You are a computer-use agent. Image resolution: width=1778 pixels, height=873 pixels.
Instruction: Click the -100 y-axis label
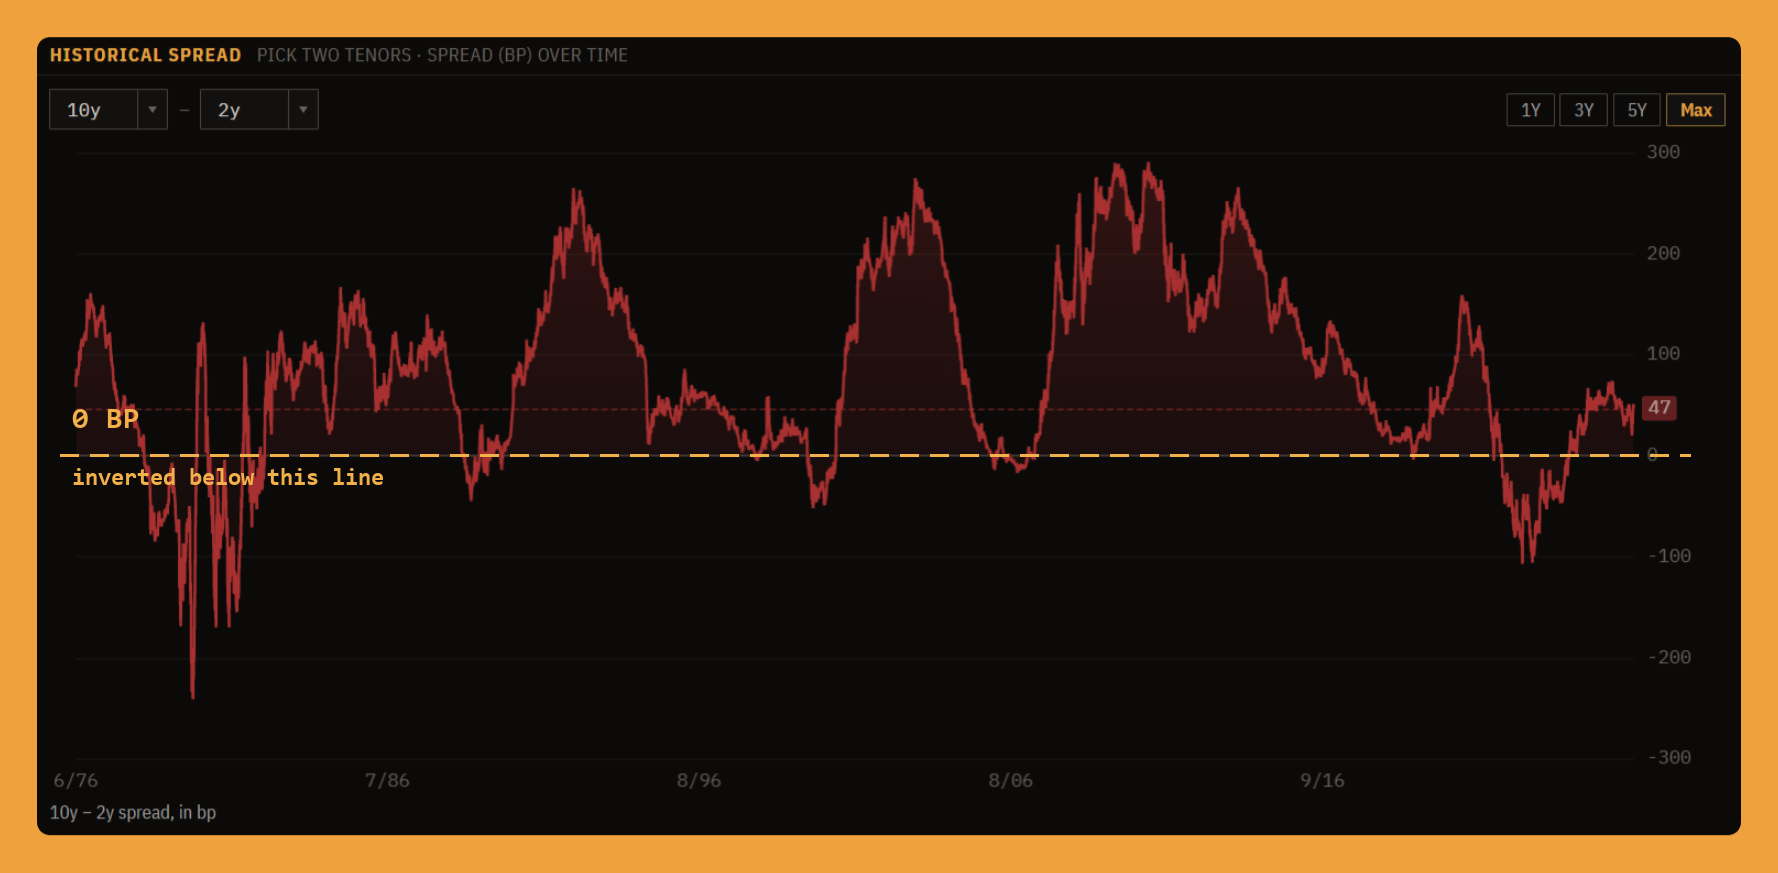(1669, 556)
